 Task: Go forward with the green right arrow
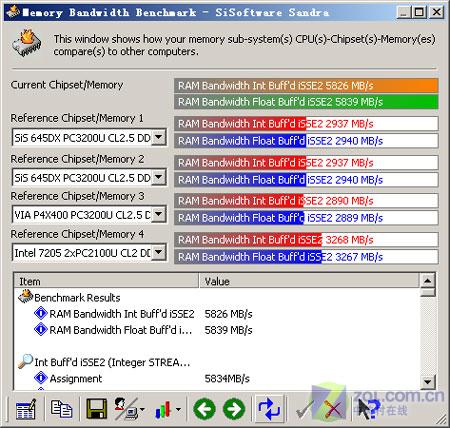tap(234, 409)
